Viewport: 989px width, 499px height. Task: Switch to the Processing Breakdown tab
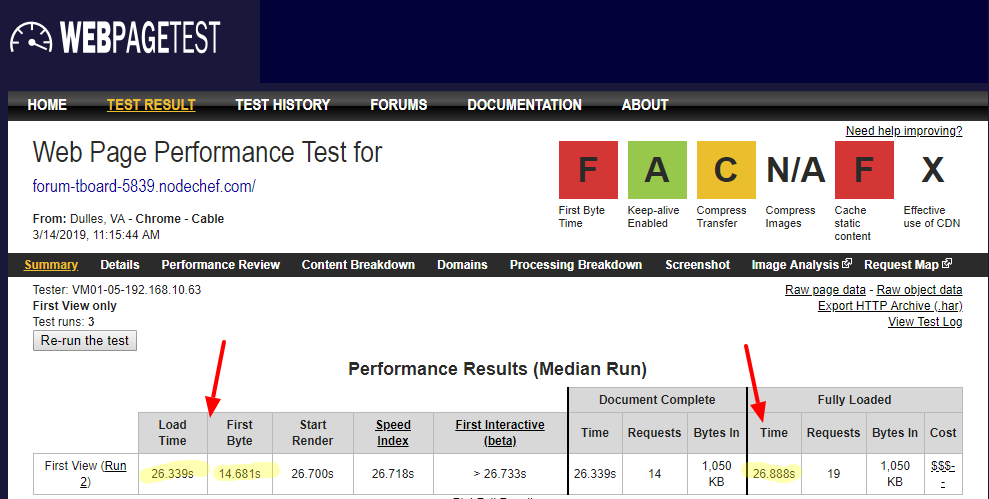click(x=576, y=265)
